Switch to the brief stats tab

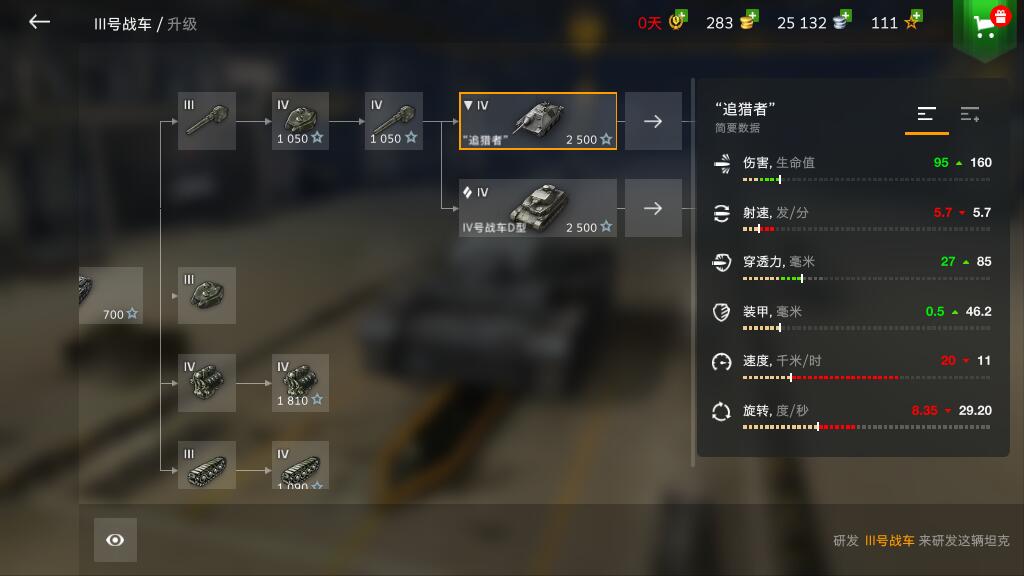point(926,115)
